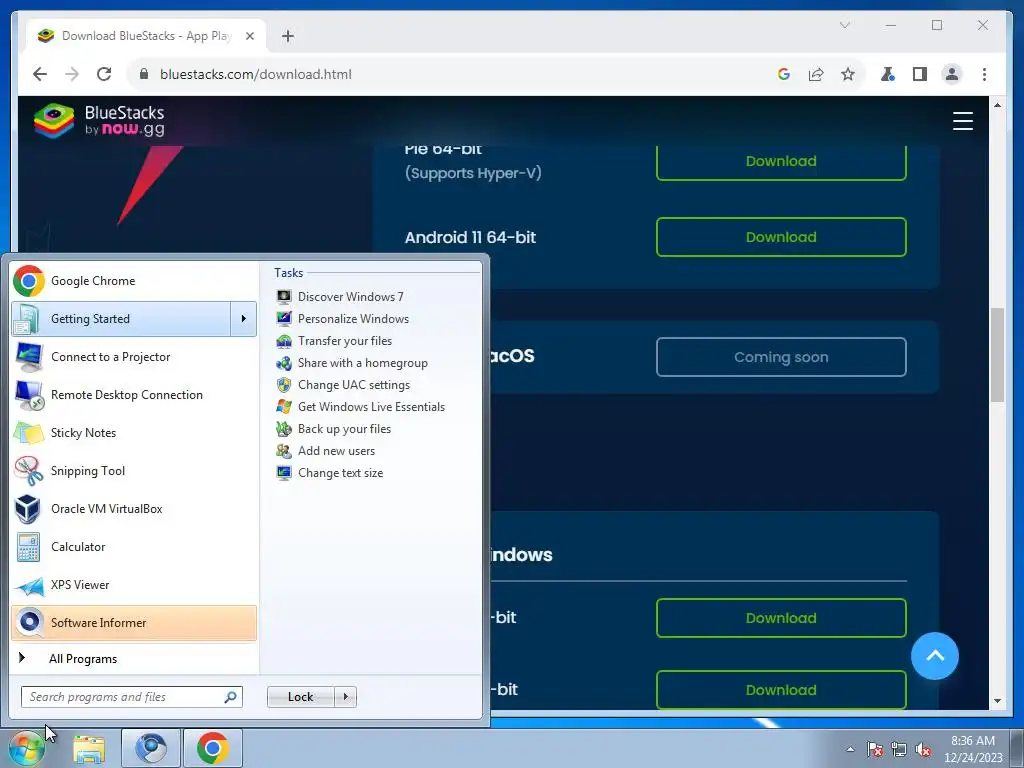Click the upper Download under Windows heading
This screenshot has height=768, width=1024.
(781, 618)
